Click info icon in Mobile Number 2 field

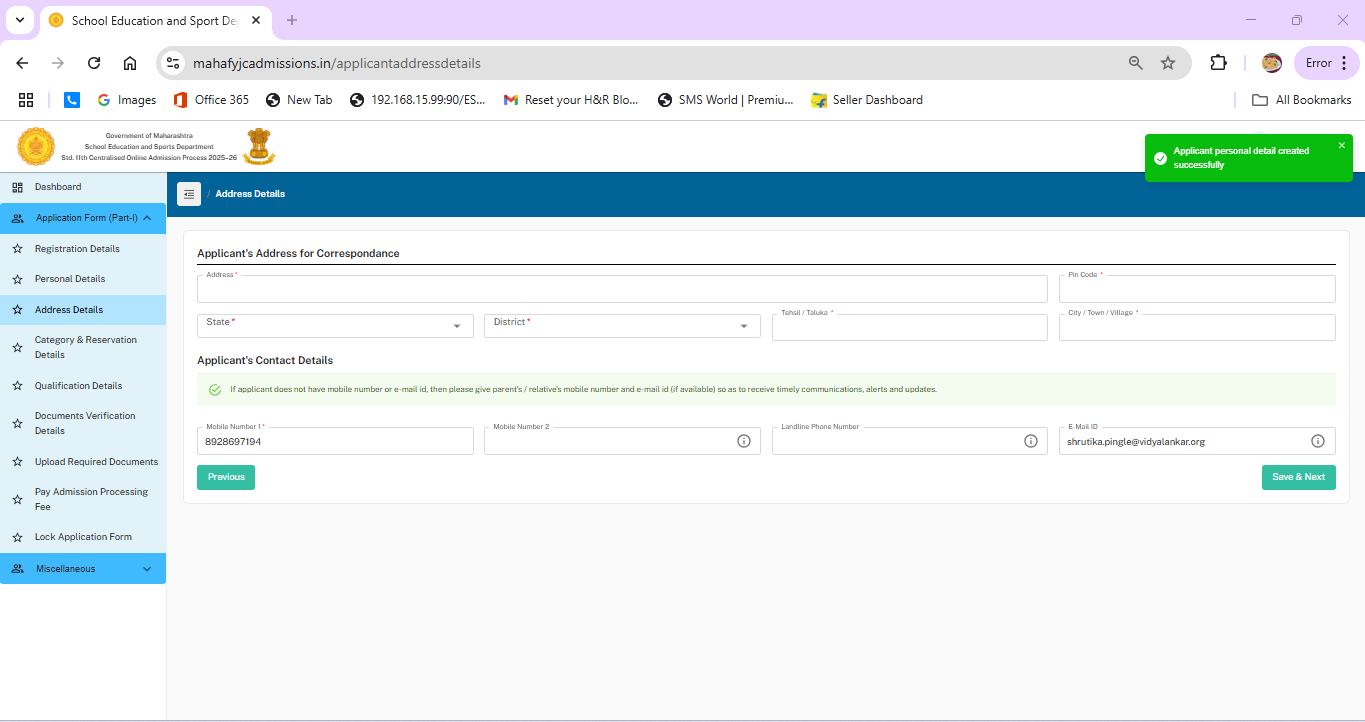(x=744, y=441)
